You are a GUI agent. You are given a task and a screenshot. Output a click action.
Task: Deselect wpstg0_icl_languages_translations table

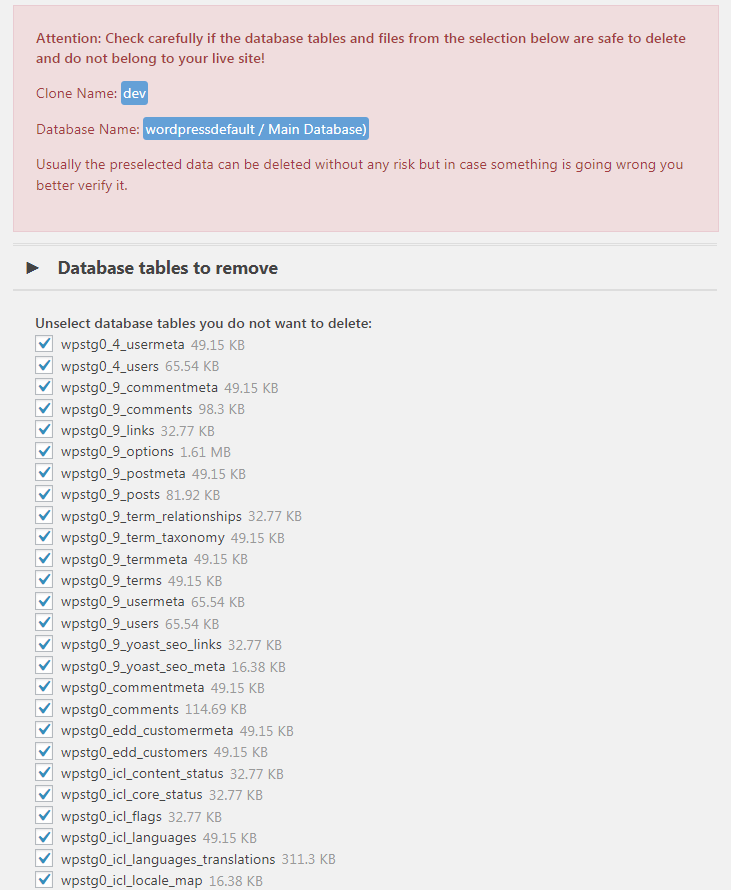pos(44,858)
